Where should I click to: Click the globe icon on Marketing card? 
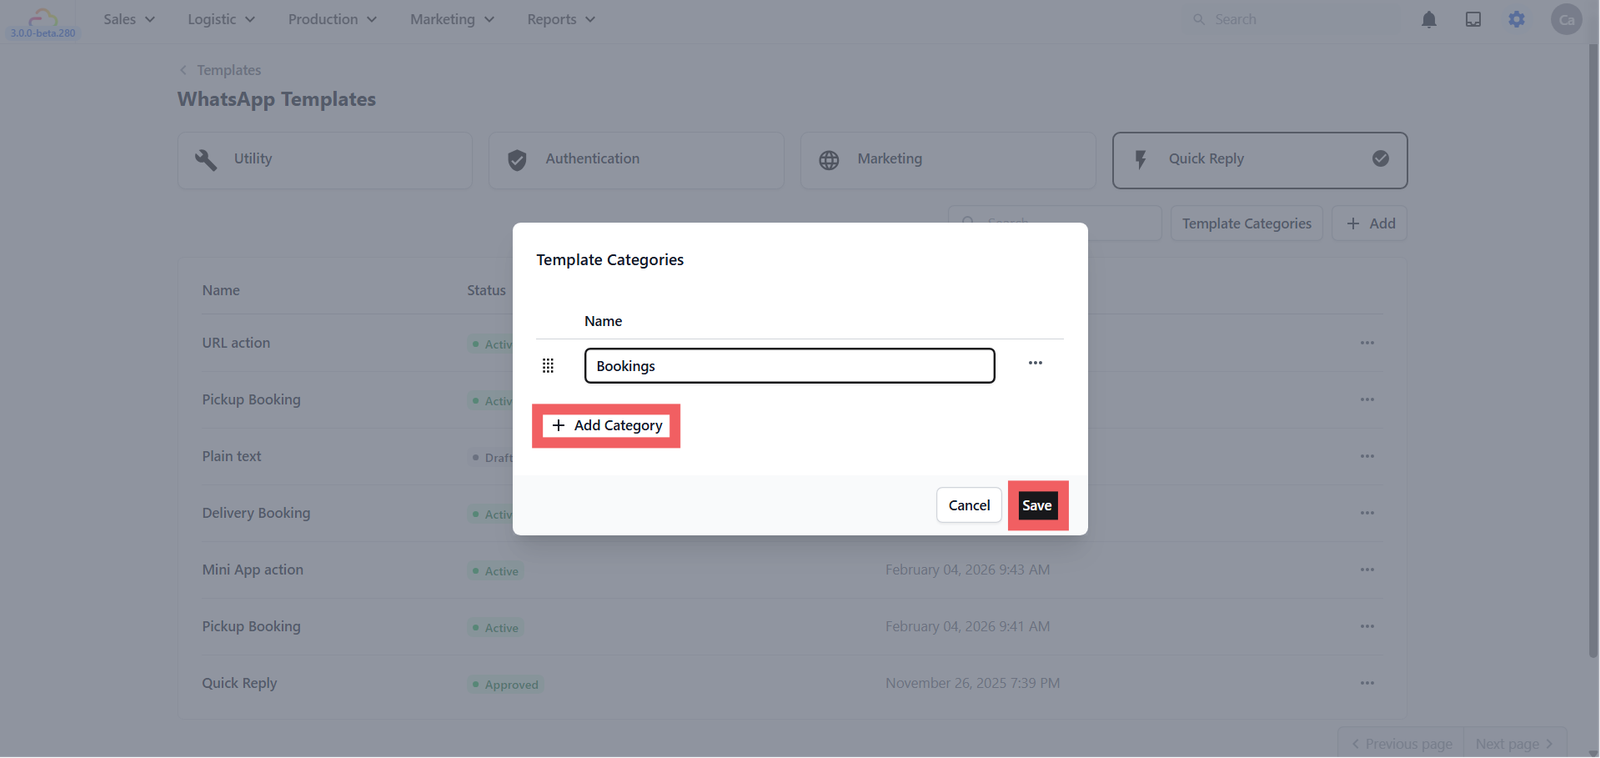[x=829, y=160]
